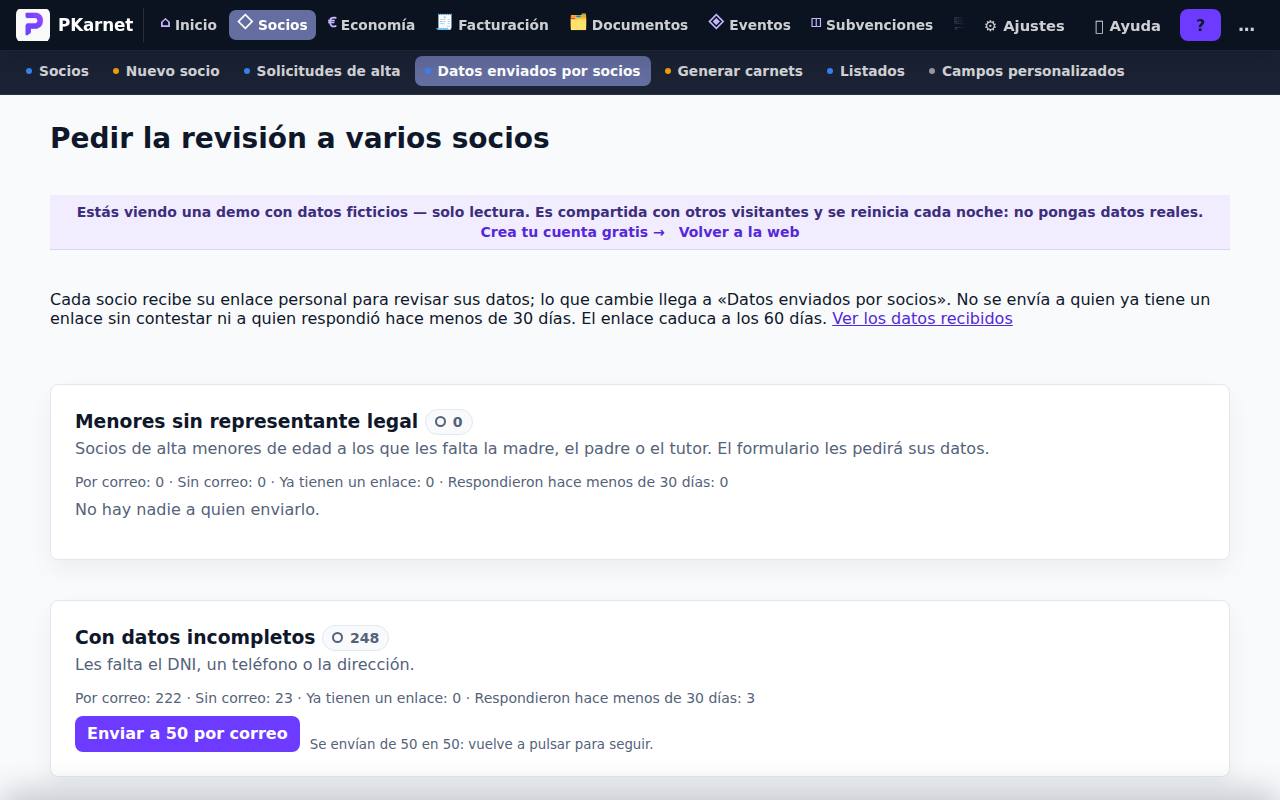
Task: Click the Con datos incompletos heading
Action: click(195, 637)
